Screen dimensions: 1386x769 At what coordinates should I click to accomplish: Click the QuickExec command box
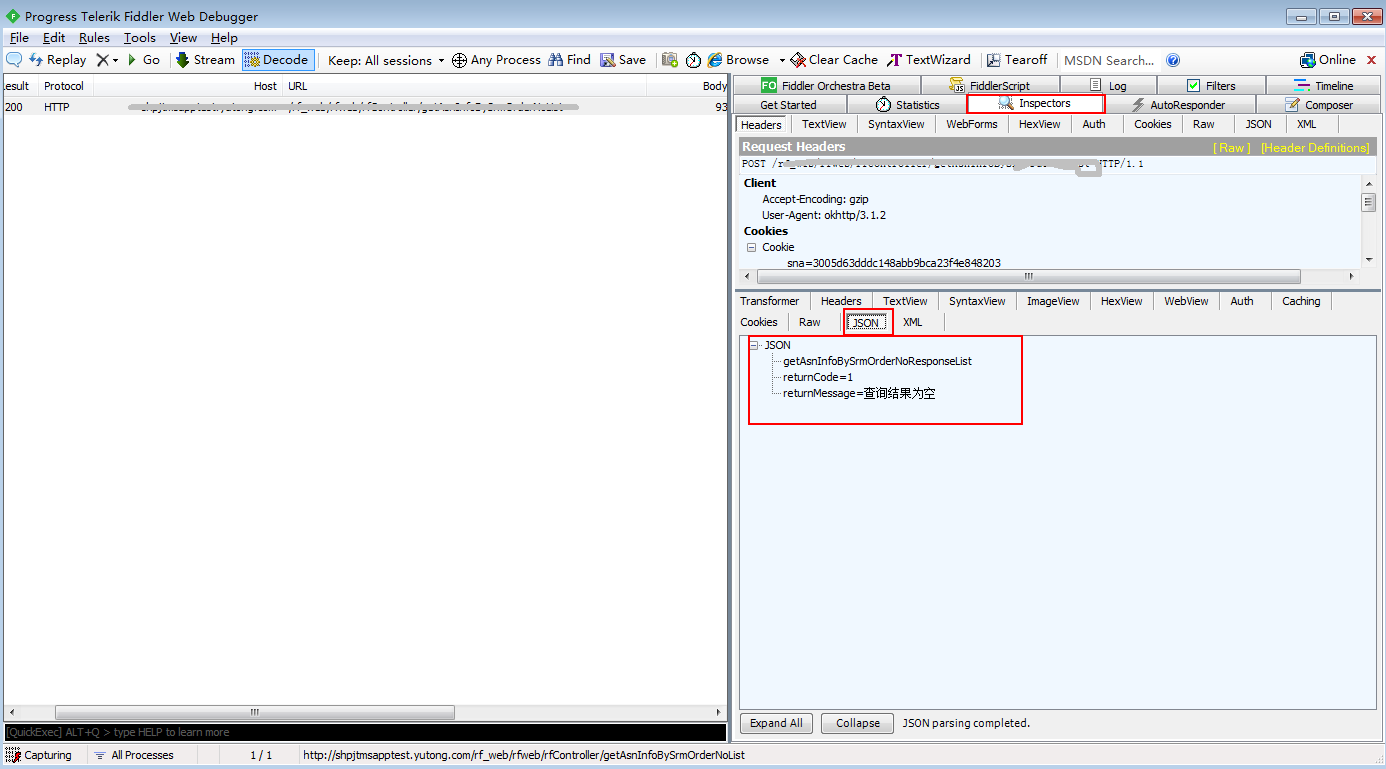click(x=365, y=732)
